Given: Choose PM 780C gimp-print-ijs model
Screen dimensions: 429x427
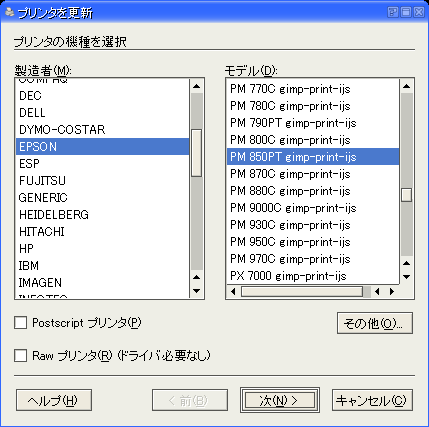Looking at the screenshot, I should [x=313, y=106].
